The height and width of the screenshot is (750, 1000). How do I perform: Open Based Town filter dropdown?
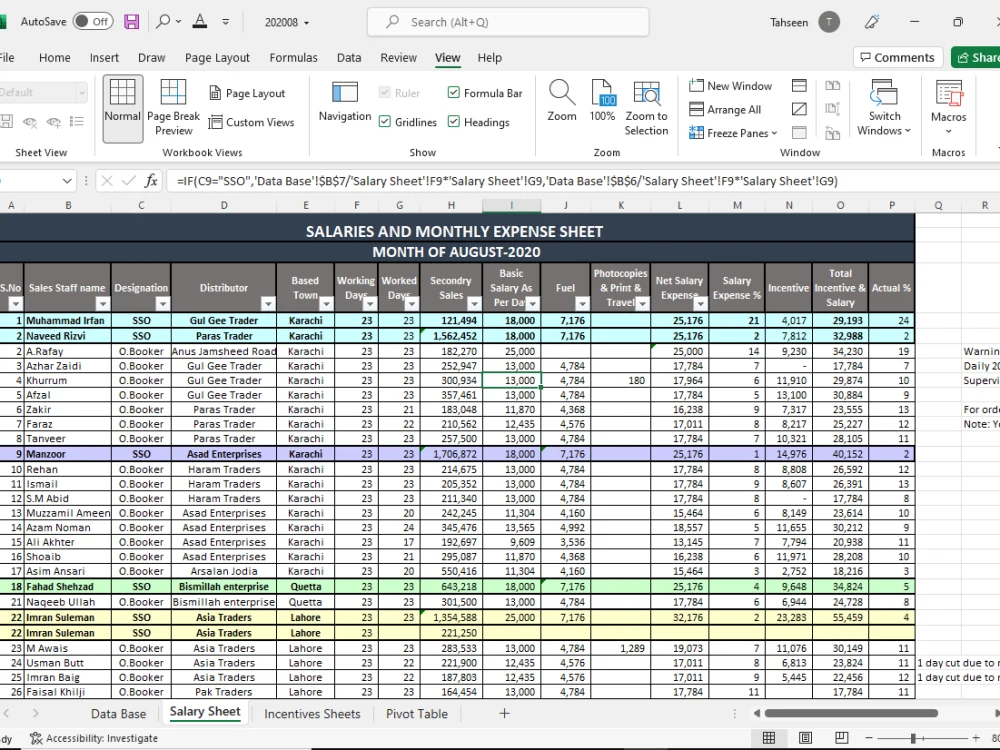pyautogui.click(x=326, y=304)
